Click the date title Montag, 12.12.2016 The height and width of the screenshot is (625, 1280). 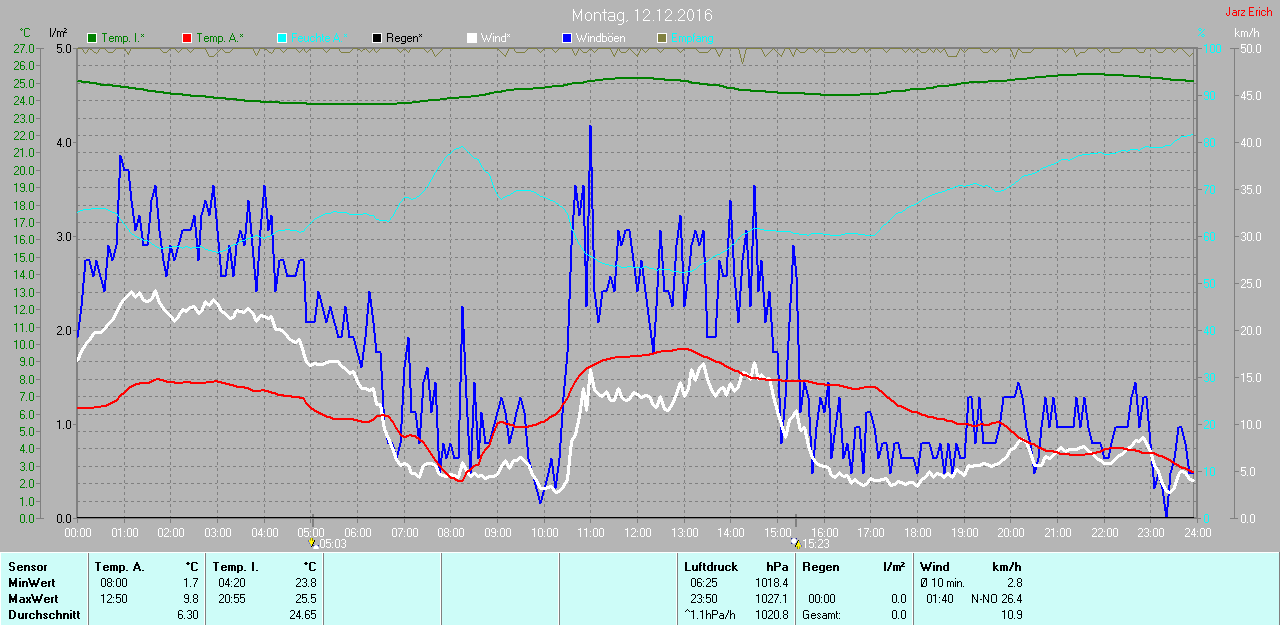(642, 15)
